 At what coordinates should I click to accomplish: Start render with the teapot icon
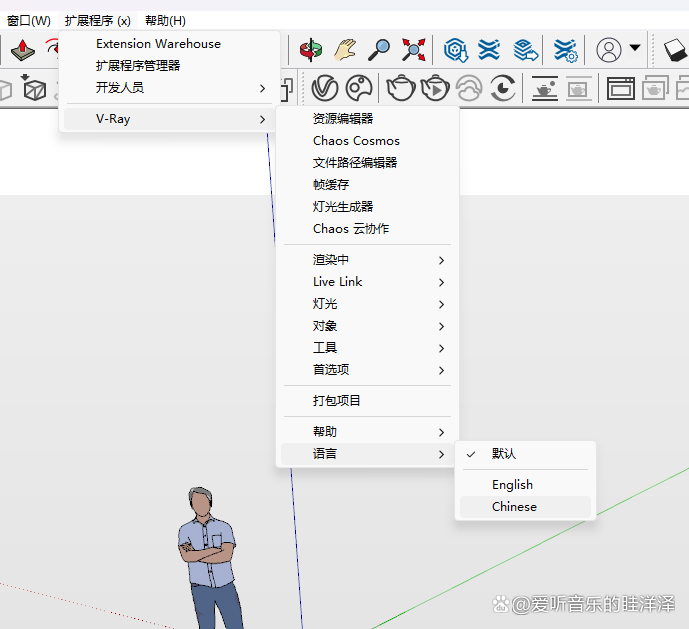[x=401, y=88]
